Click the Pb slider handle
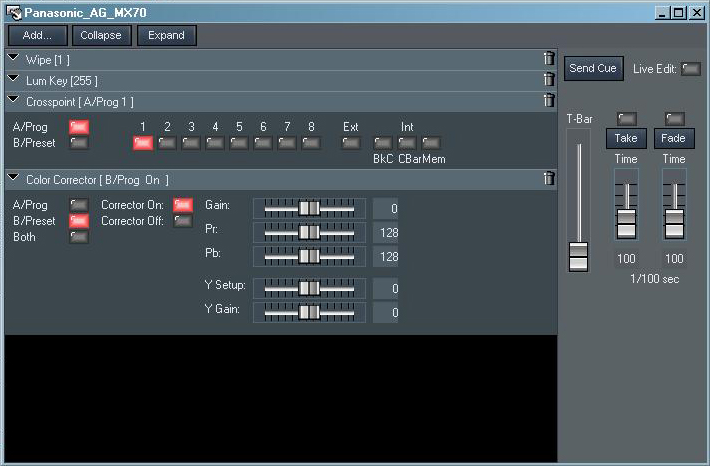The width and height of the screenshot is (710, 466). [309, 256]
